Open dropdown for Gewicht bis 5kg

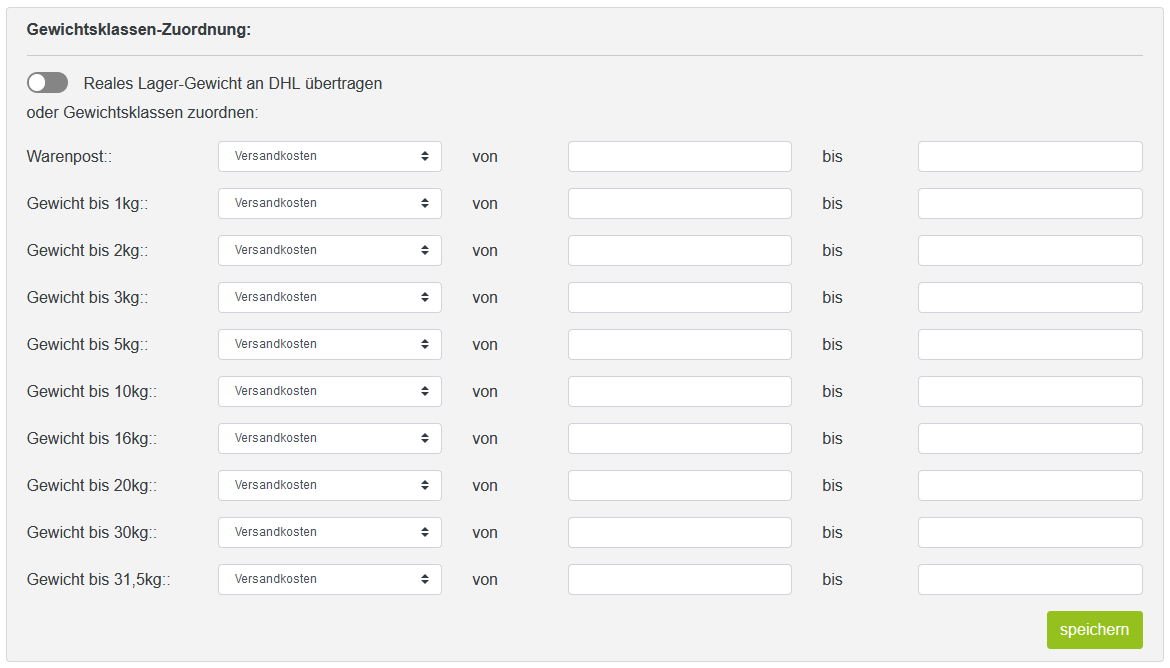(330, 345)
